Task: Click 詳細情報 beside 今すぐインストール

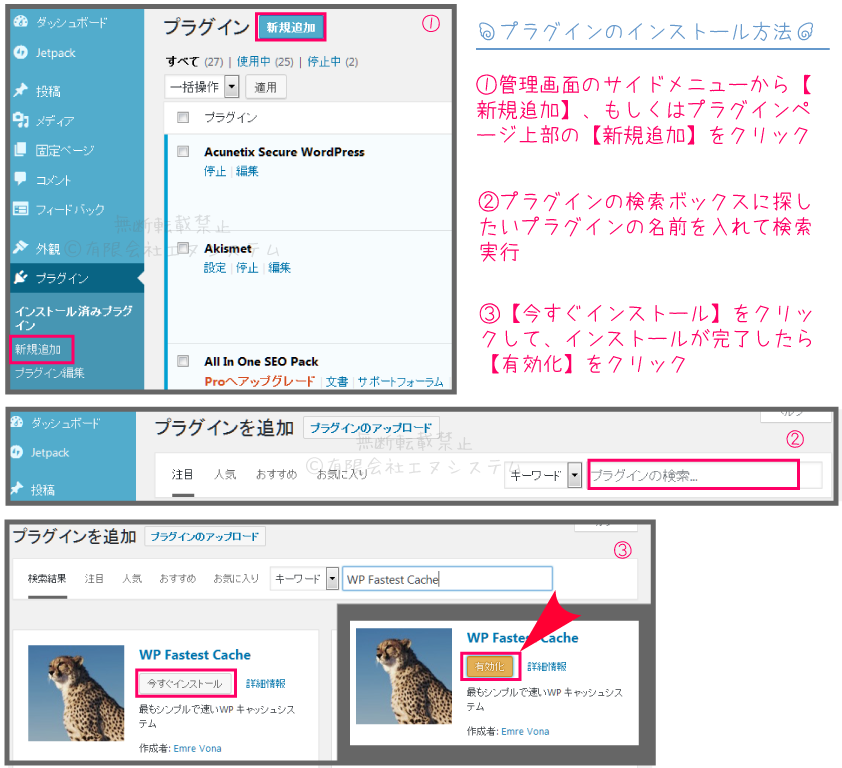Action: (266, 683)
